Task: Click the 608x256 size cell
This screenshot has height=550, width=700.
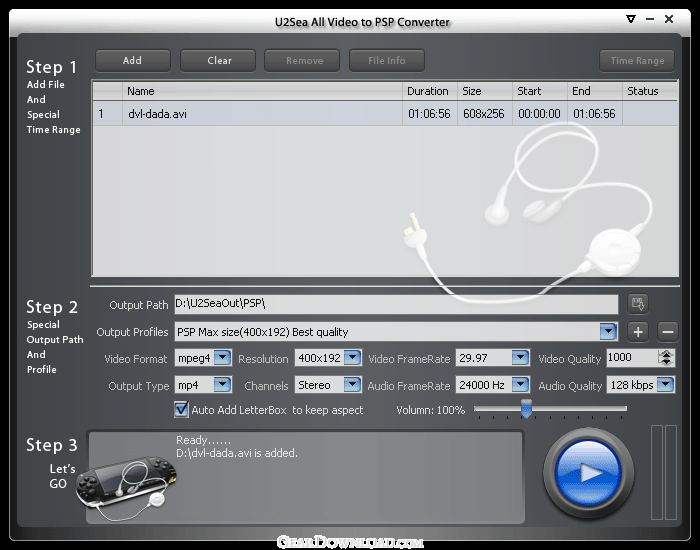Action: 484,114
